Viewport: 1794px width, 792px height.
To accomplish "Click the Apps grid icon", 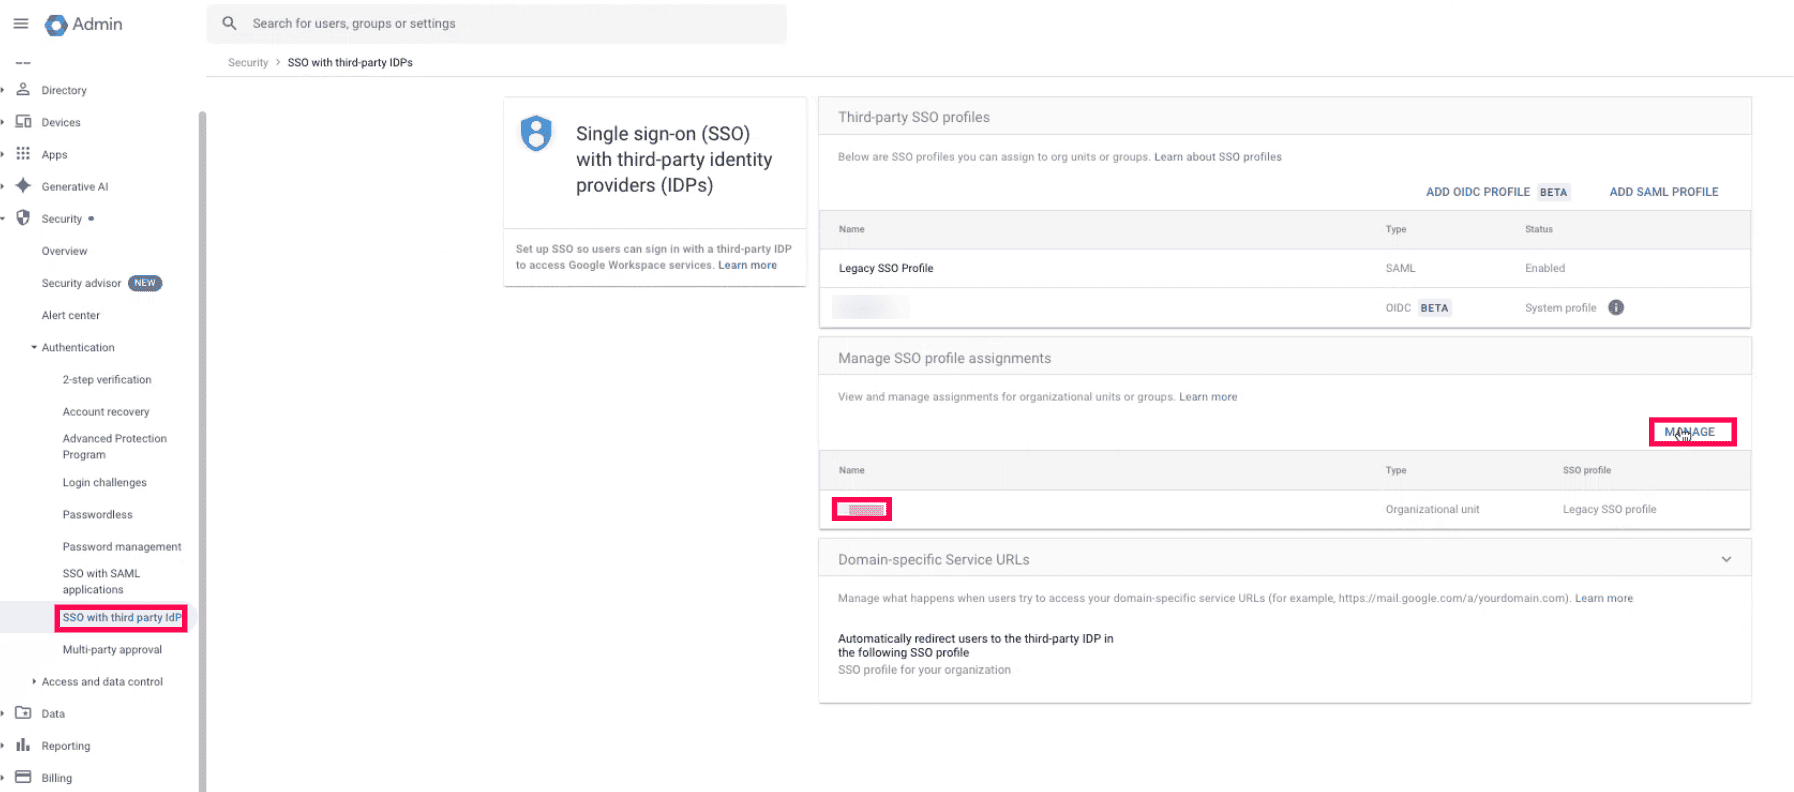I will (23, 153).
